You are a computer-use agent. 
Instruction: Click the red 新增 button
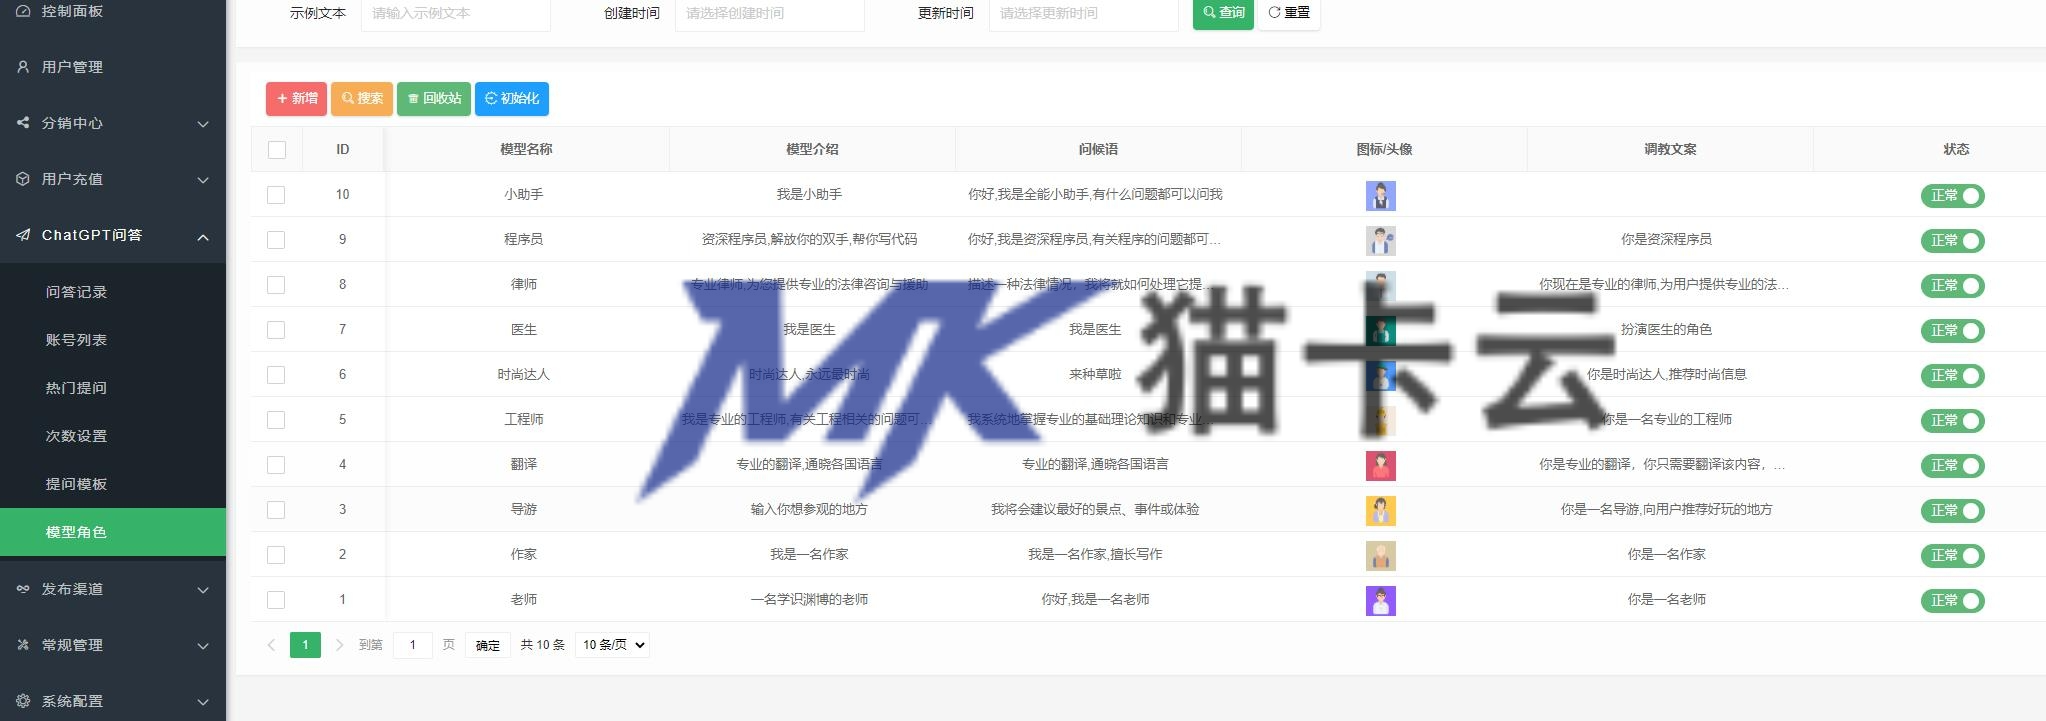(296, 98)
